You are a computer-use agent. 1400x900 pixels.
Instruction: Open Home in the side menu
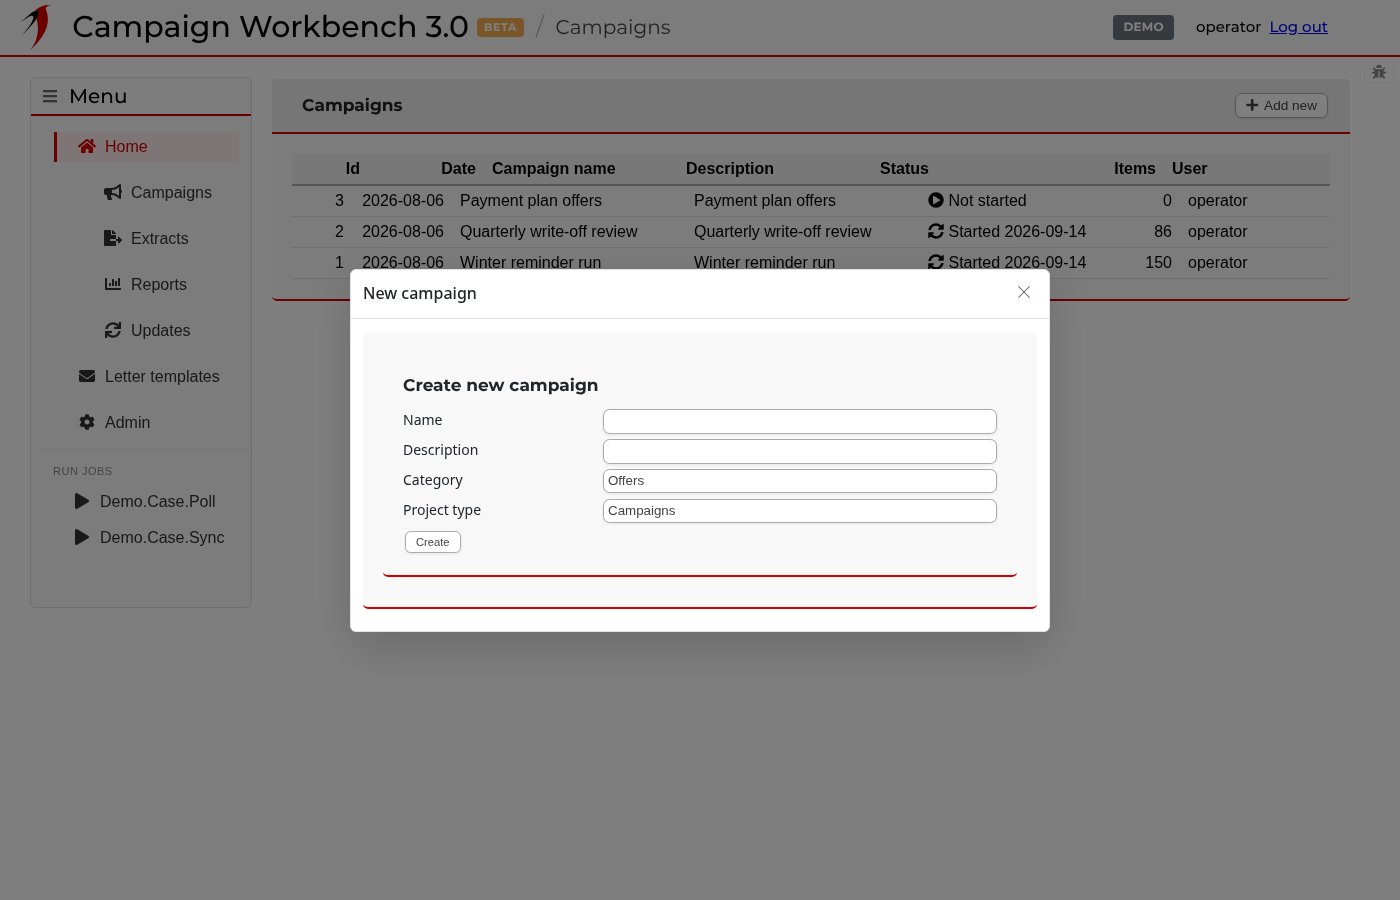147,146
